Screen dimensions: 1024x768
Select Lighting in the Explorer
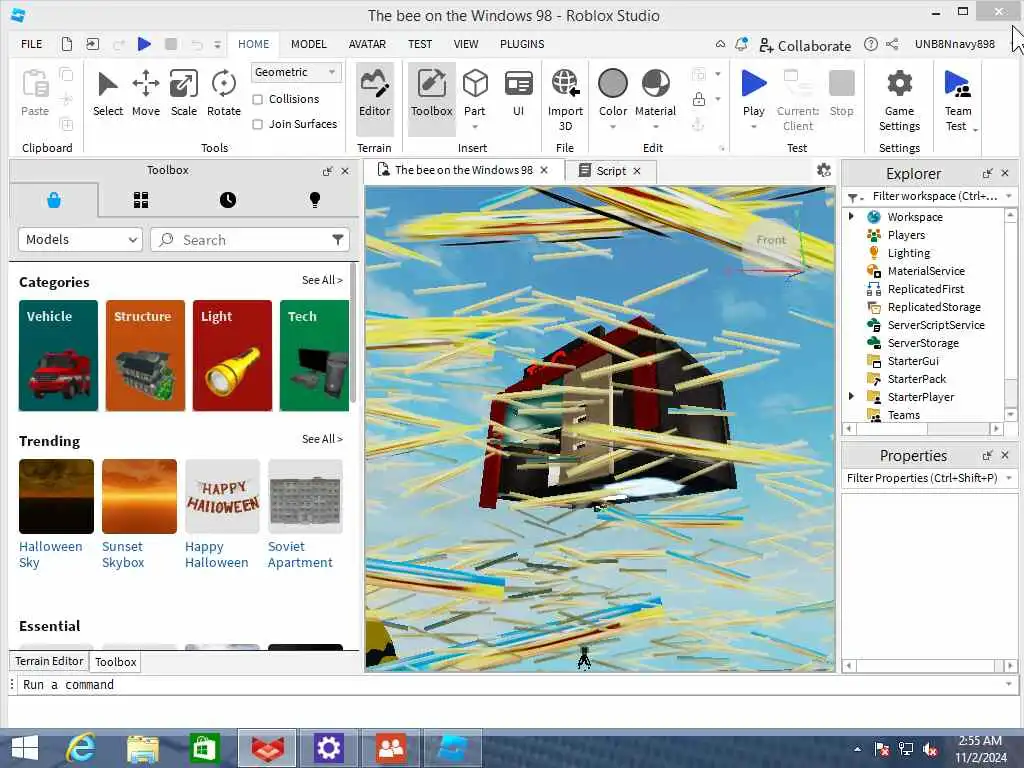tap(908, 253)
